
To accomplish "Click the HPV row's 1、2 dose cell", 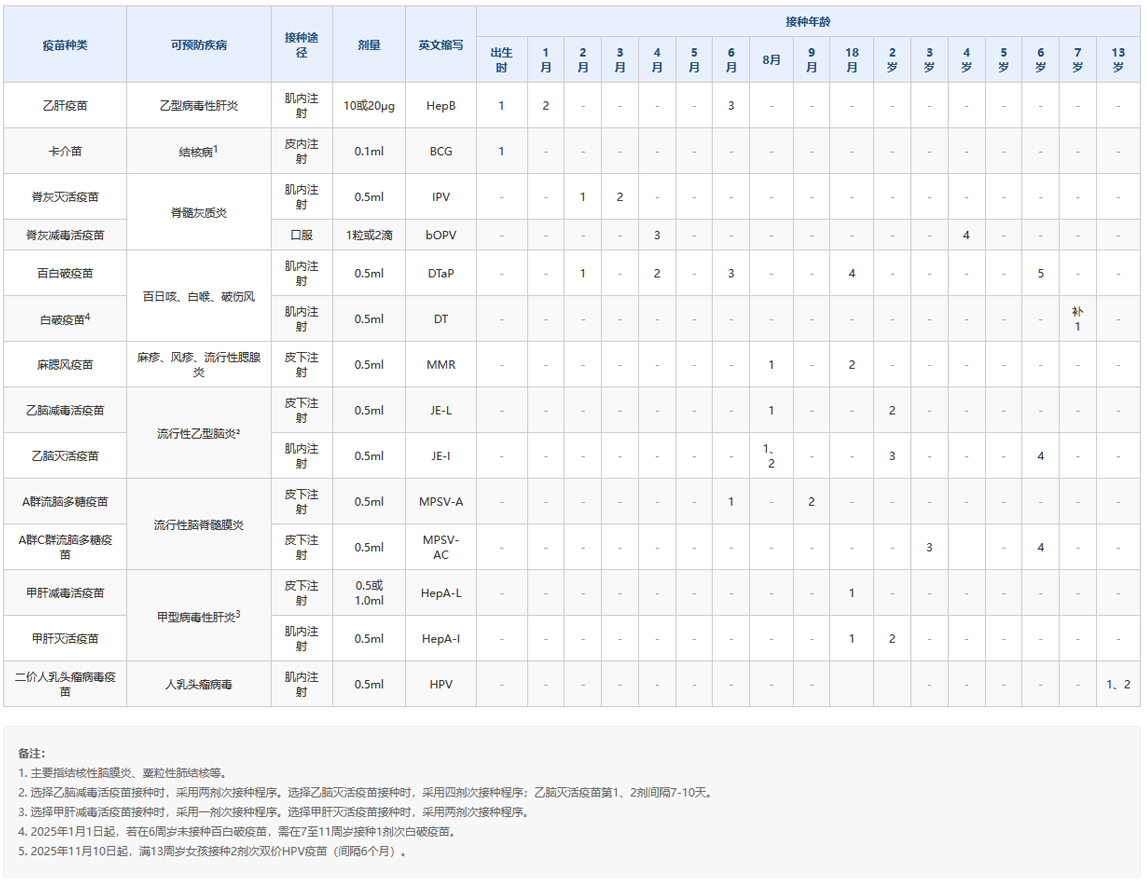I will tap(1117, 684).
